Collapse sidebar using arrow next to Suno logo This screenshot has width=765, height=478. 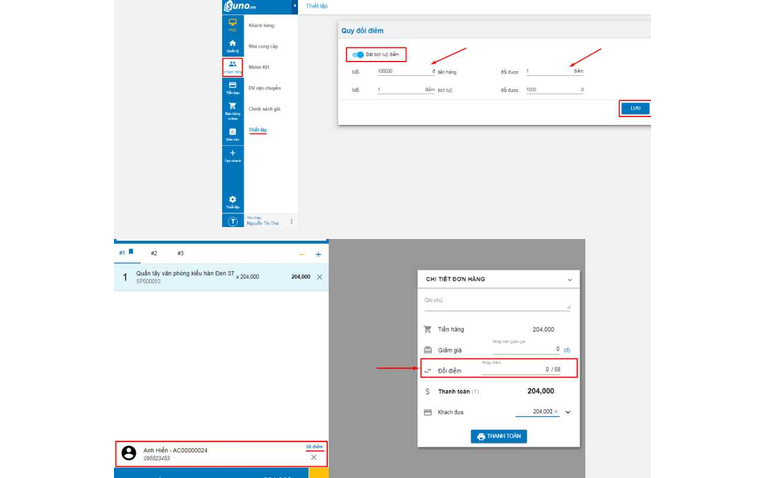(295, 6)
